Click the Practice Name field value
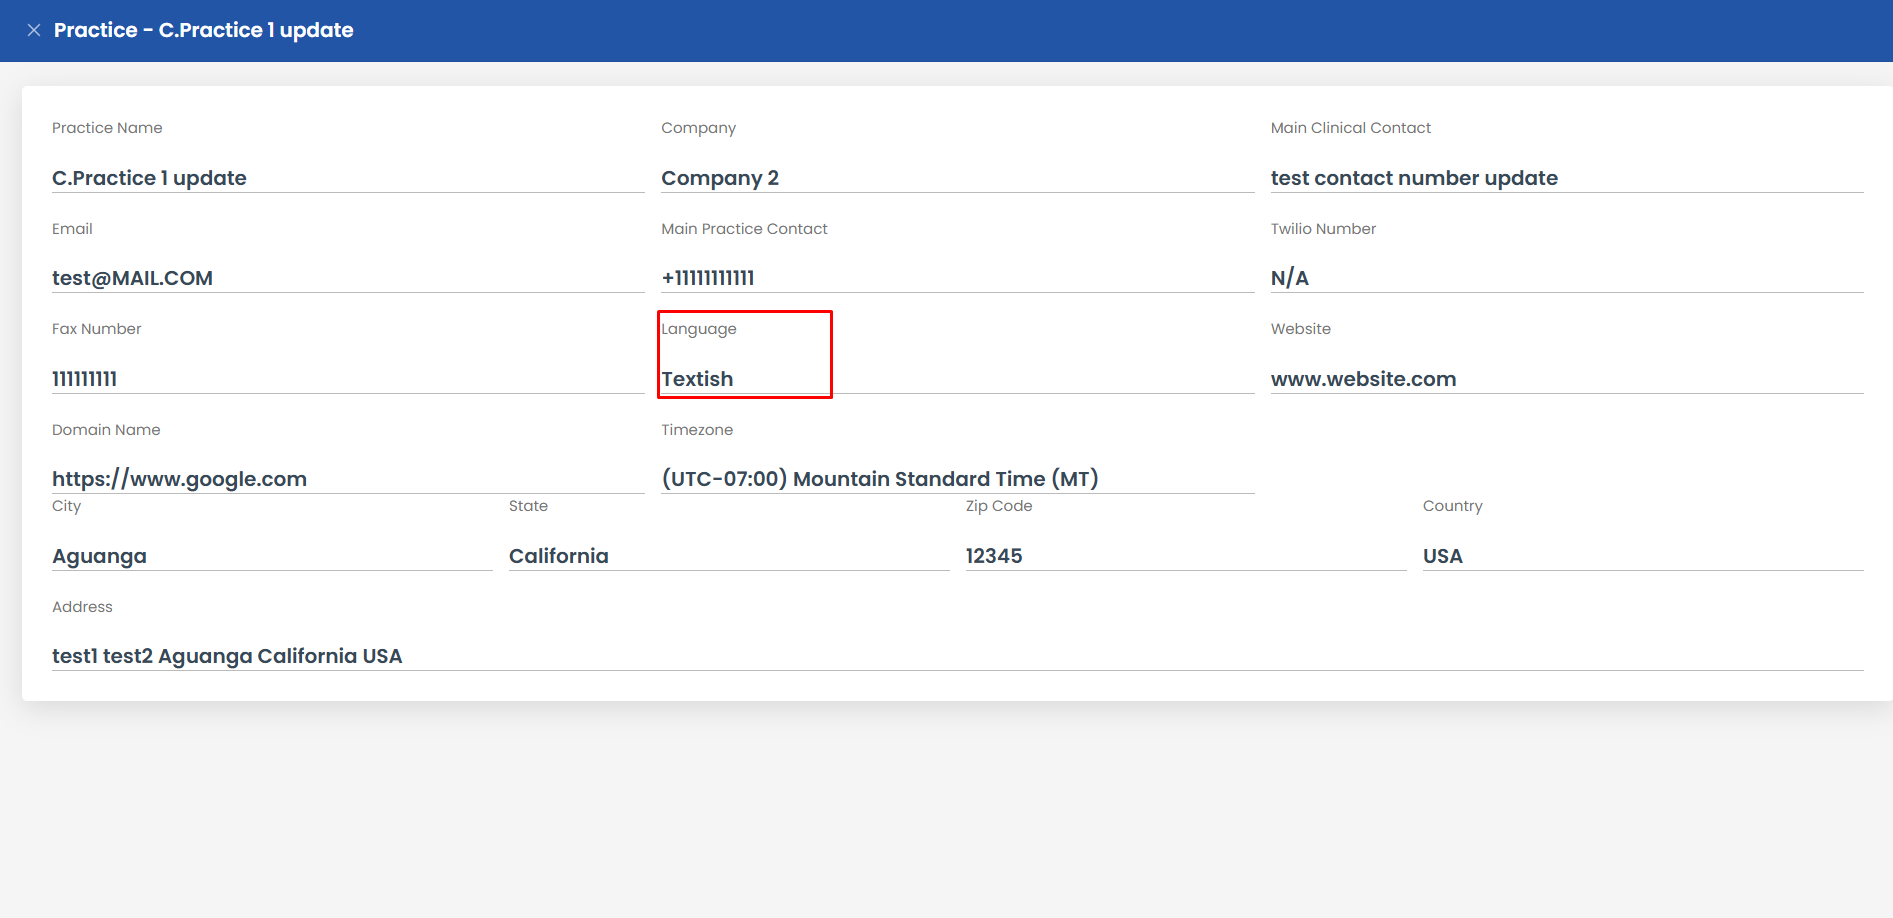Screen dimensions: 1893x918 coord(149,178)
